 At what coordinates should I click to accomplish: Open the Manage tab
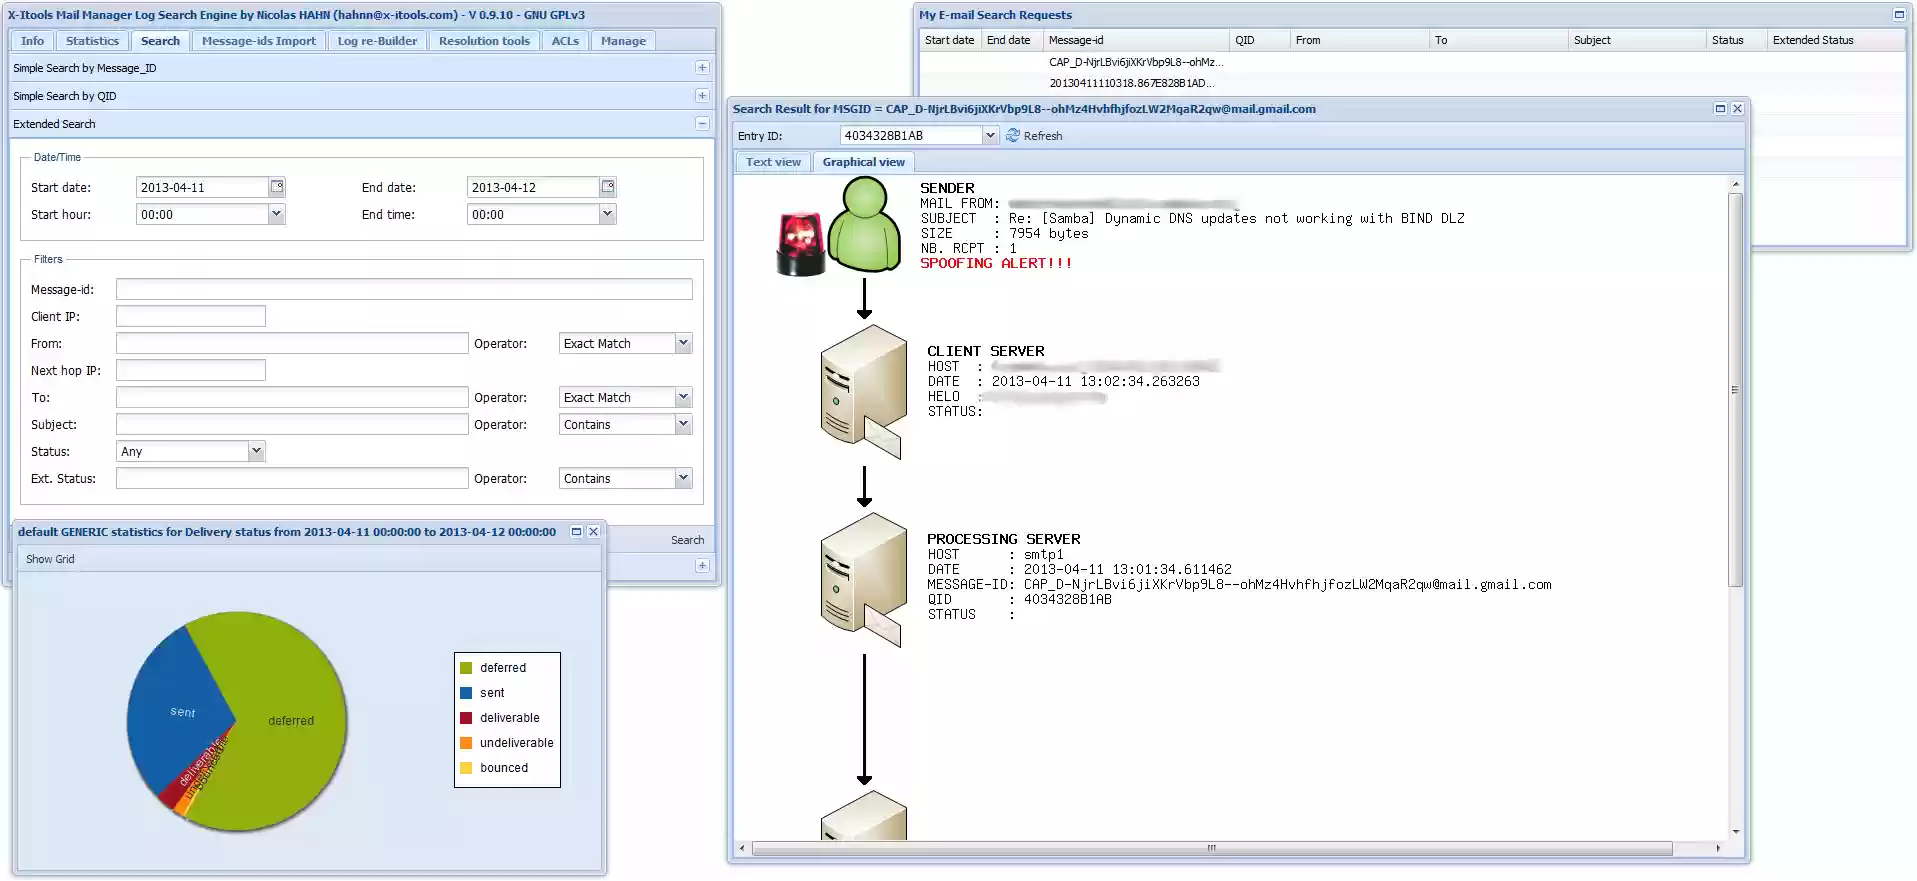point(623,41)
